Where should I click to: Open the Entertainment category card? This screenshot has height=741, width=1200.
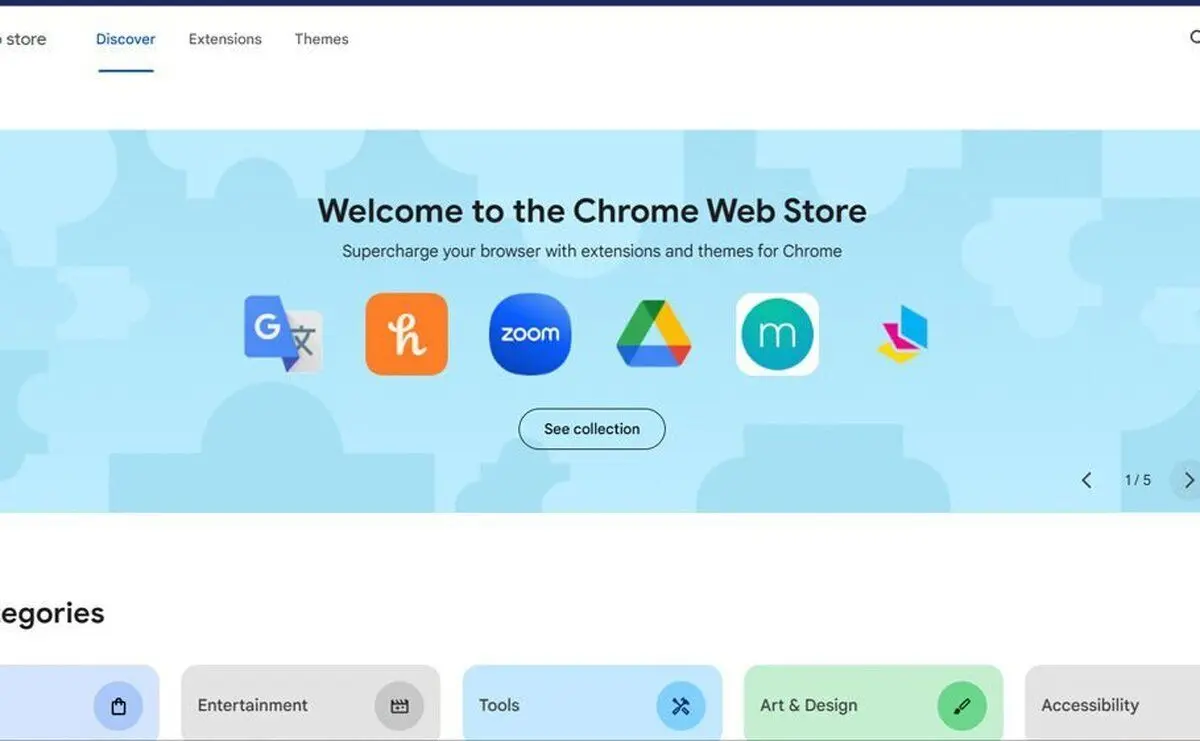[310, 703]
